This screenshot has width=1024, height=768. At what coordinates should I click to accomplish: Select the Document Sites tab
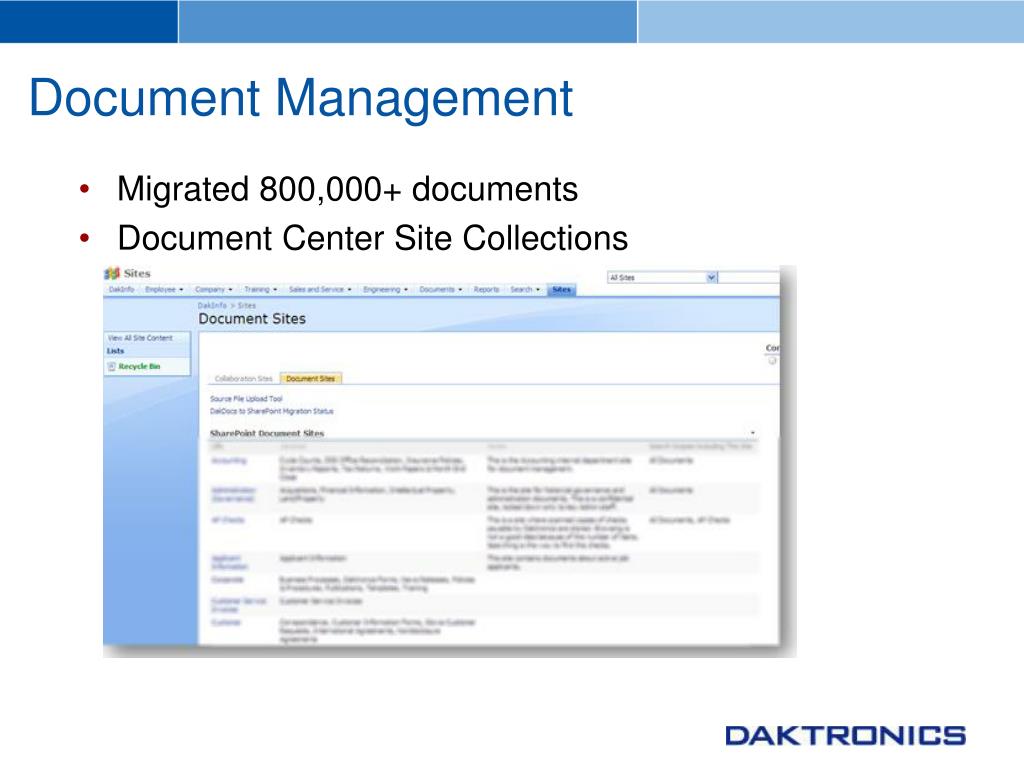click(310, 379)
